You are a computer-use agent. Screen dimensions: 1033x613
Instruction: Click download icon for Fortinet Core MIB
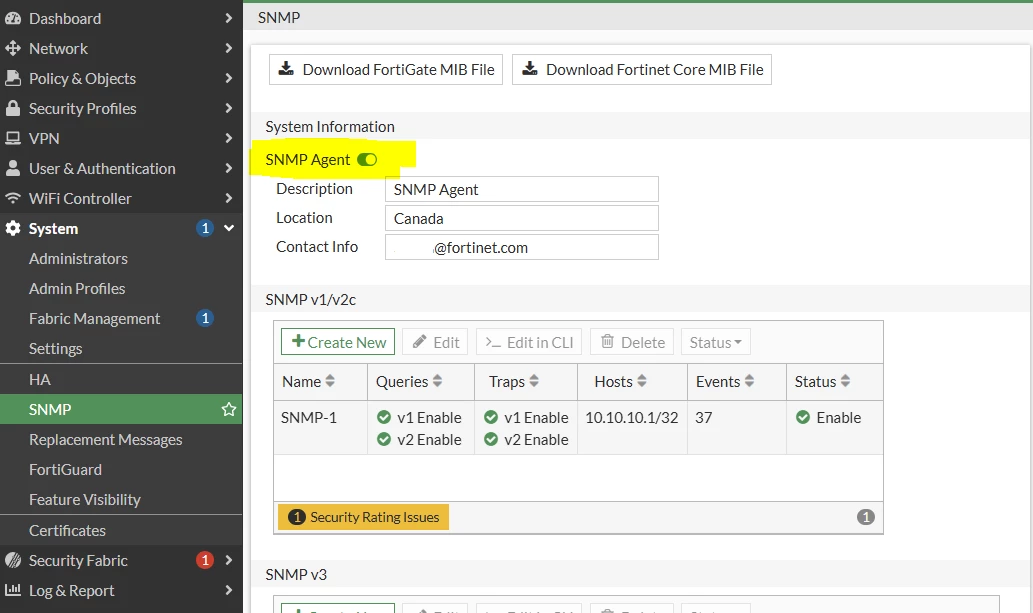pyautogui.click(x=530, y=69)
